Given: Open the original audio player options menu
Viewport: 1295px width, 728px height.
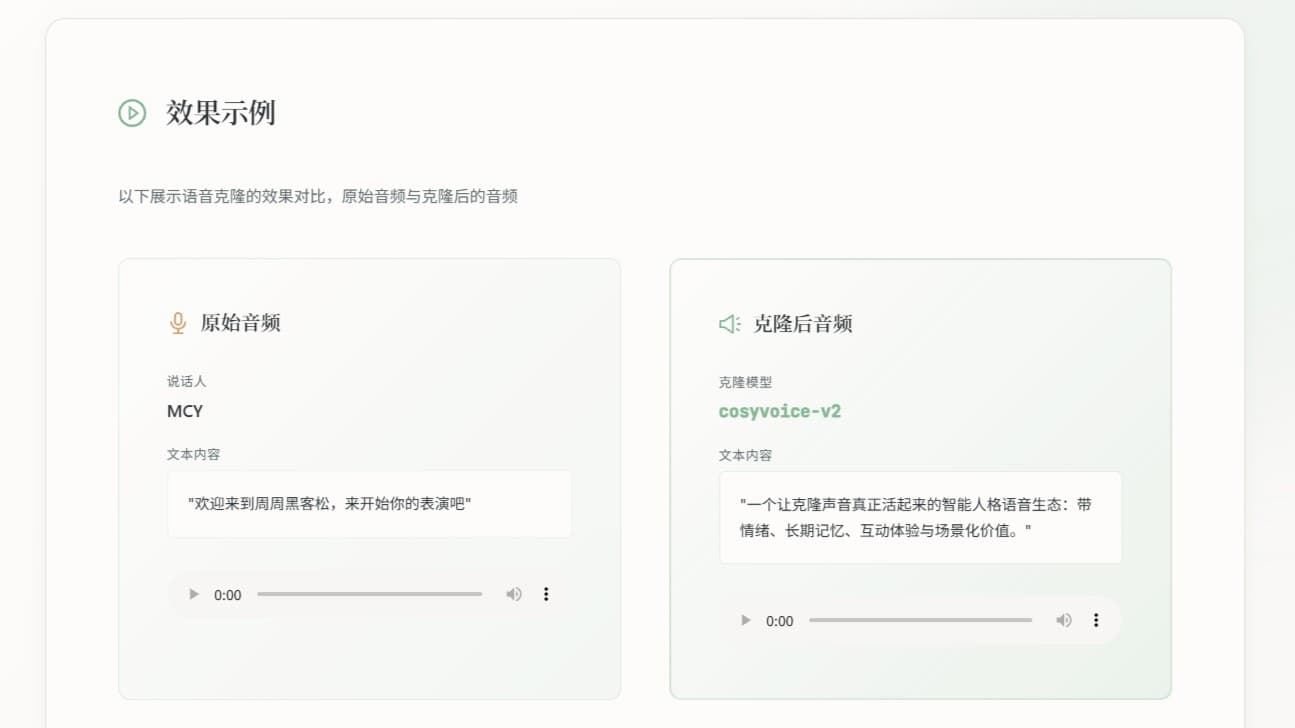Looking at the screenshot, I should (546, 594).
